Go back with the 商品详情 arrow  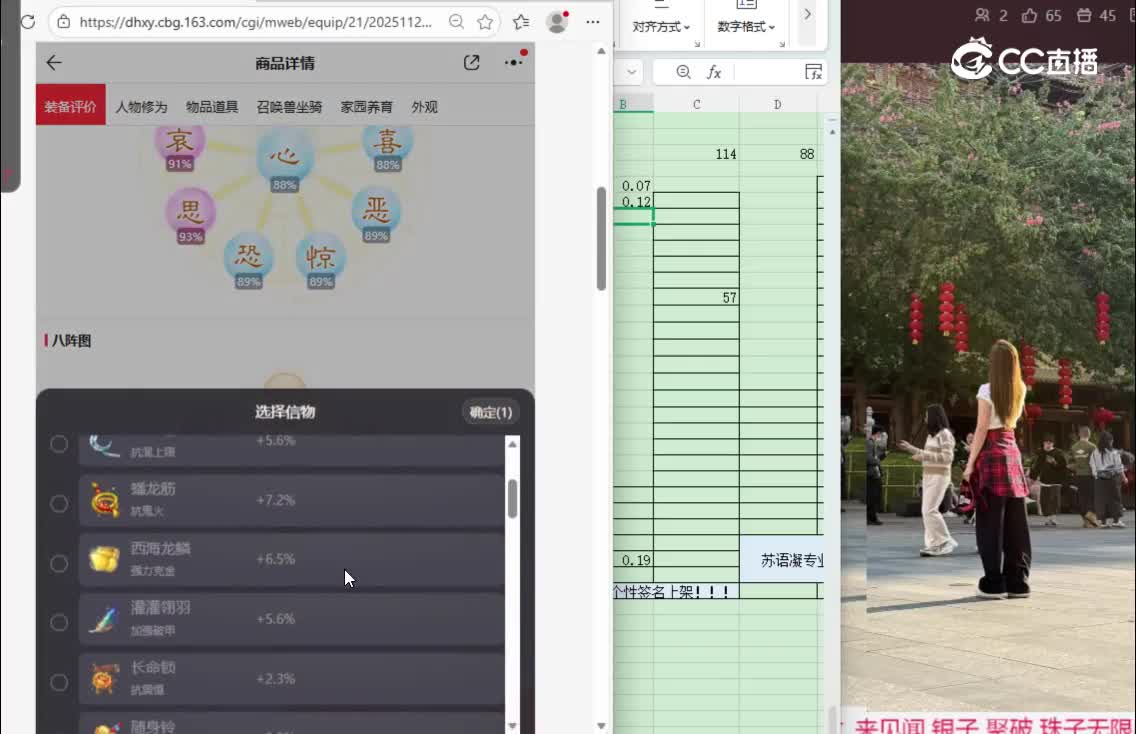tap(54, 63)
